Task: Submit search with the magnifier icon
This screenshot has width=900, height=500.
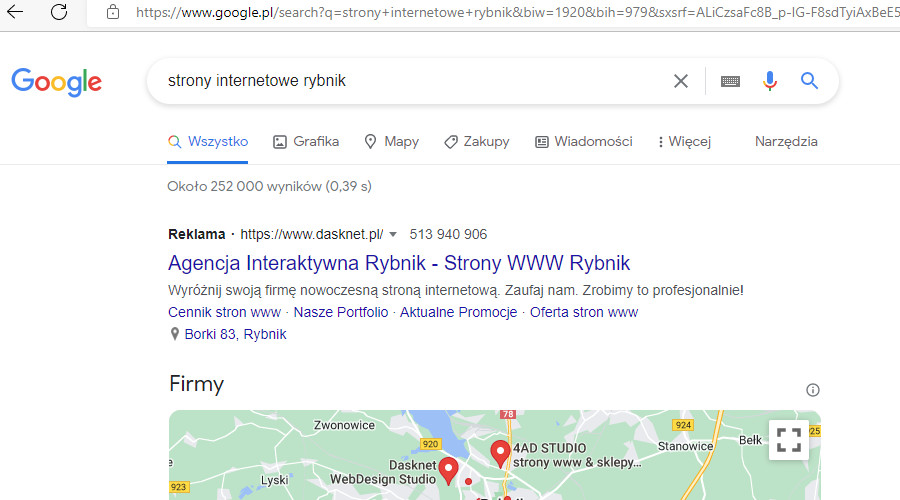Action: tap(809, 80)
